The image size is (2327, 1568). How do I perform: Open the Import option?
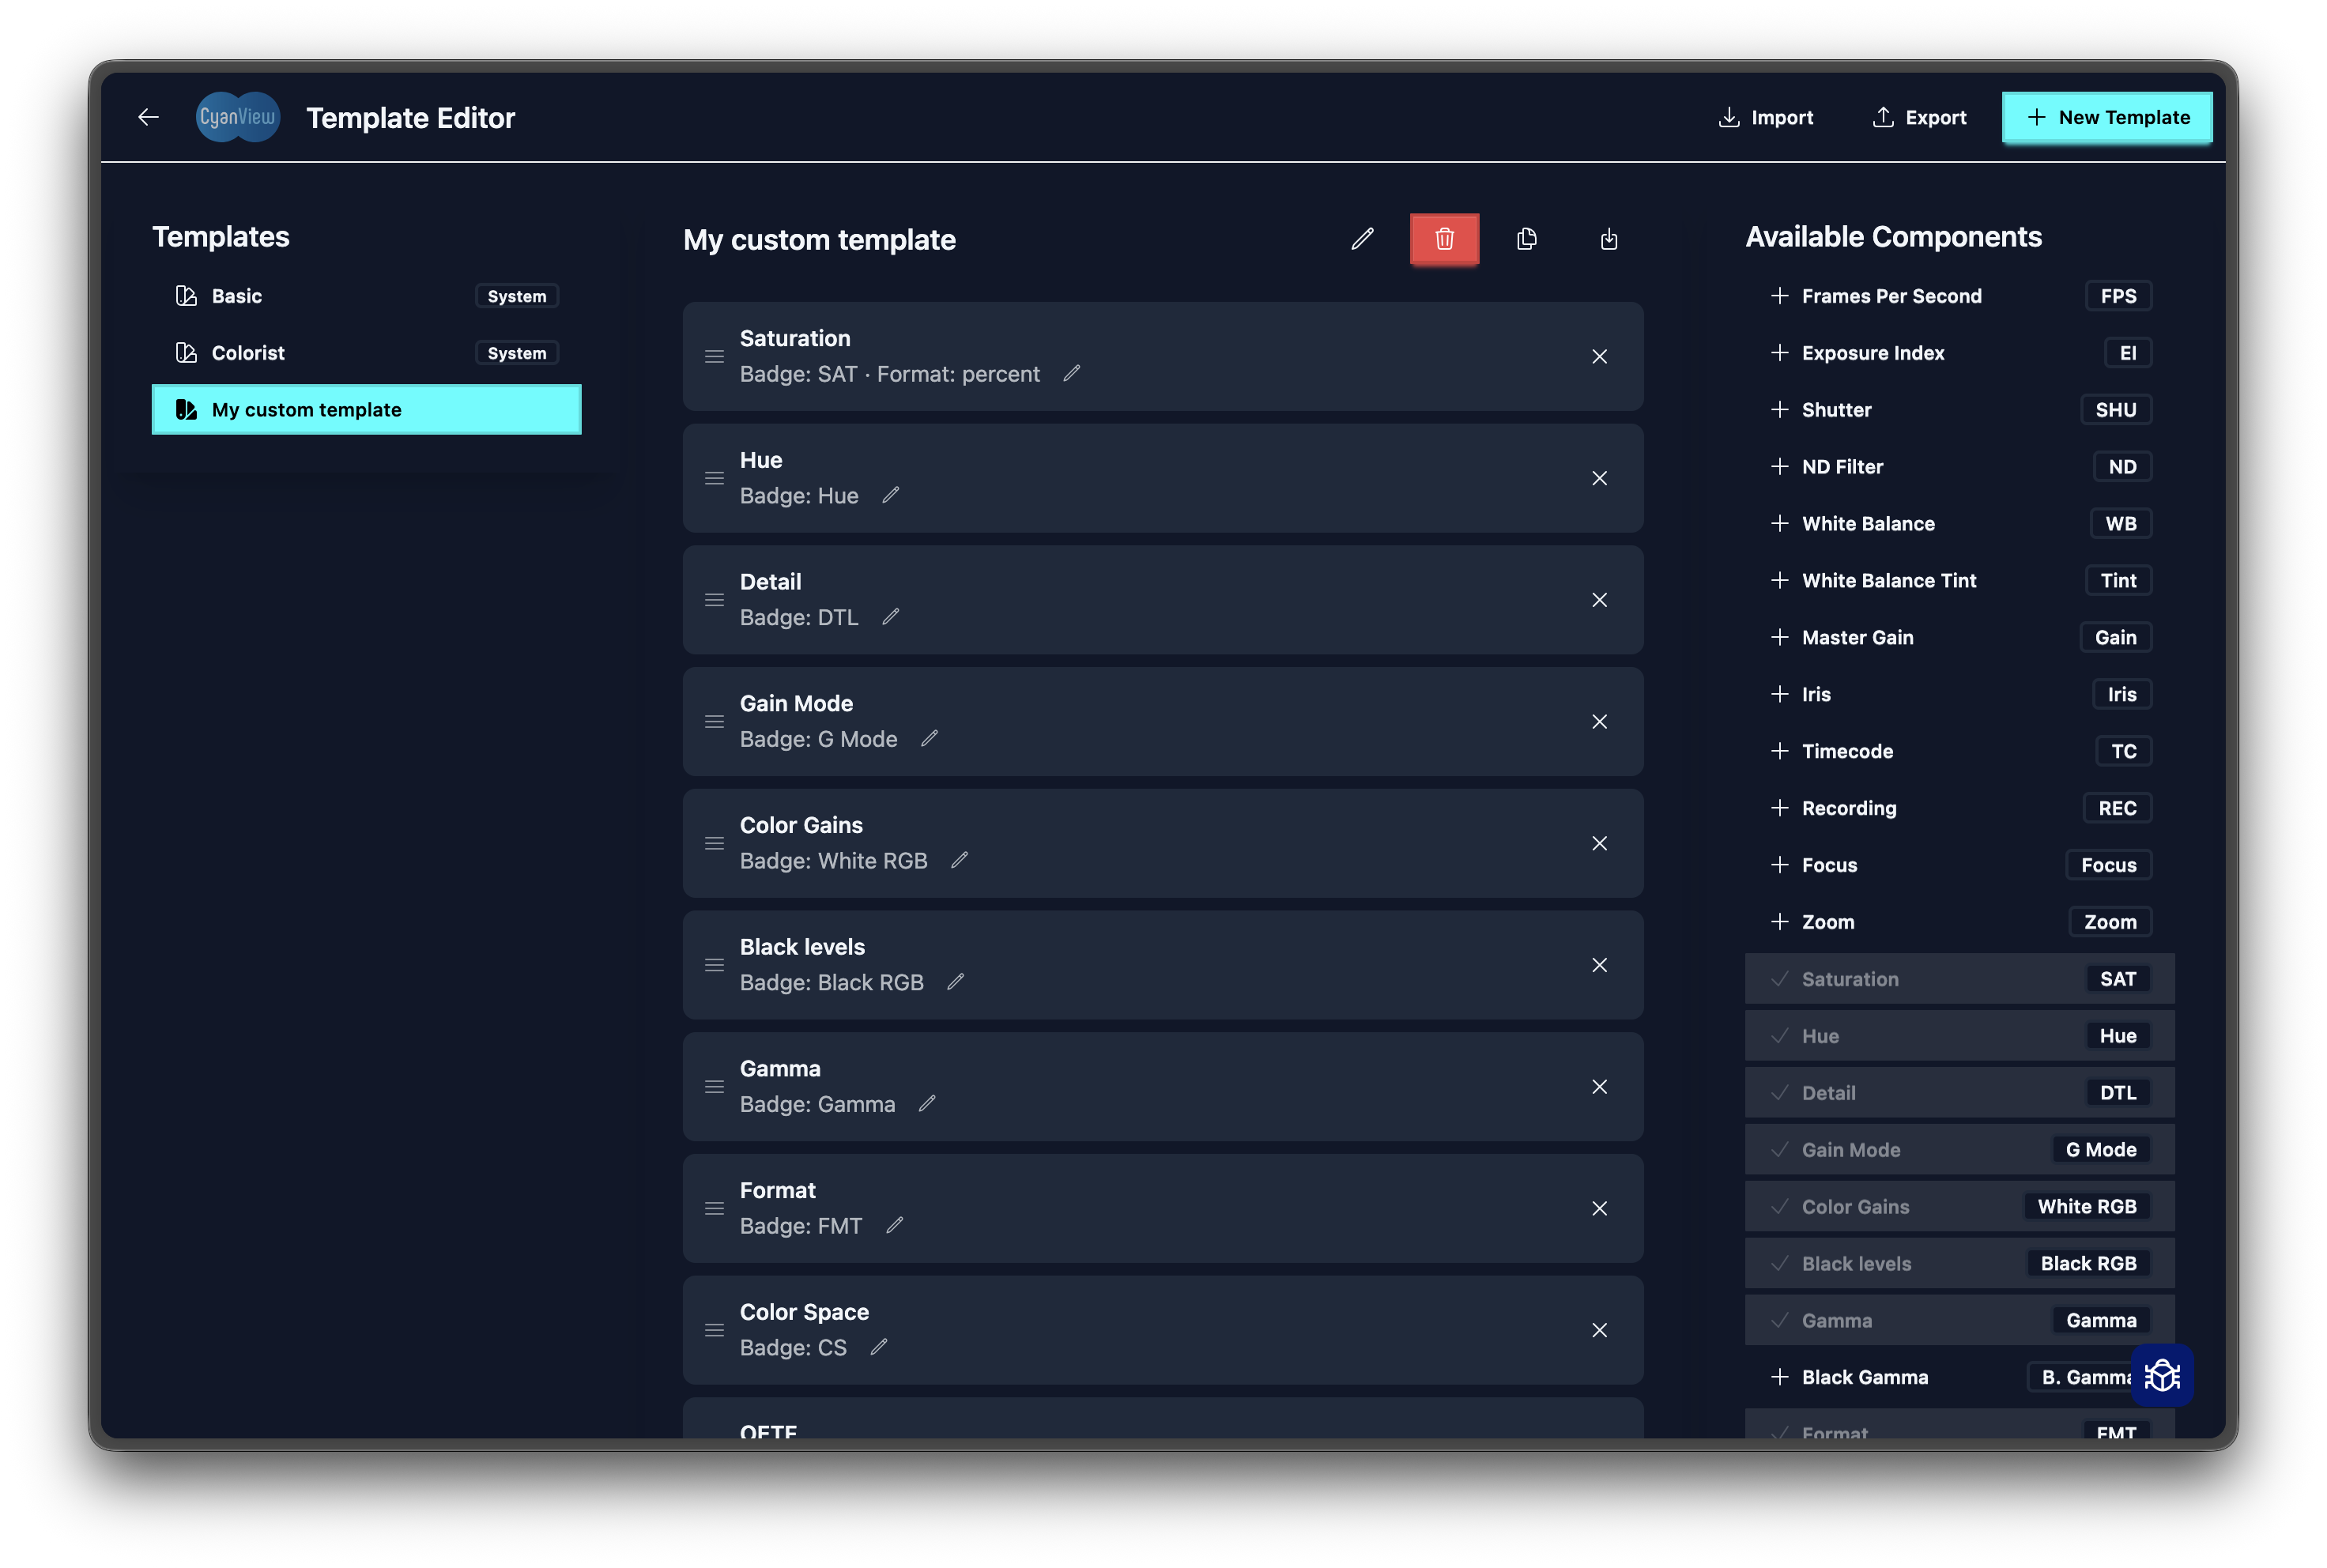pyautogui.click(x=1765, y=117)
